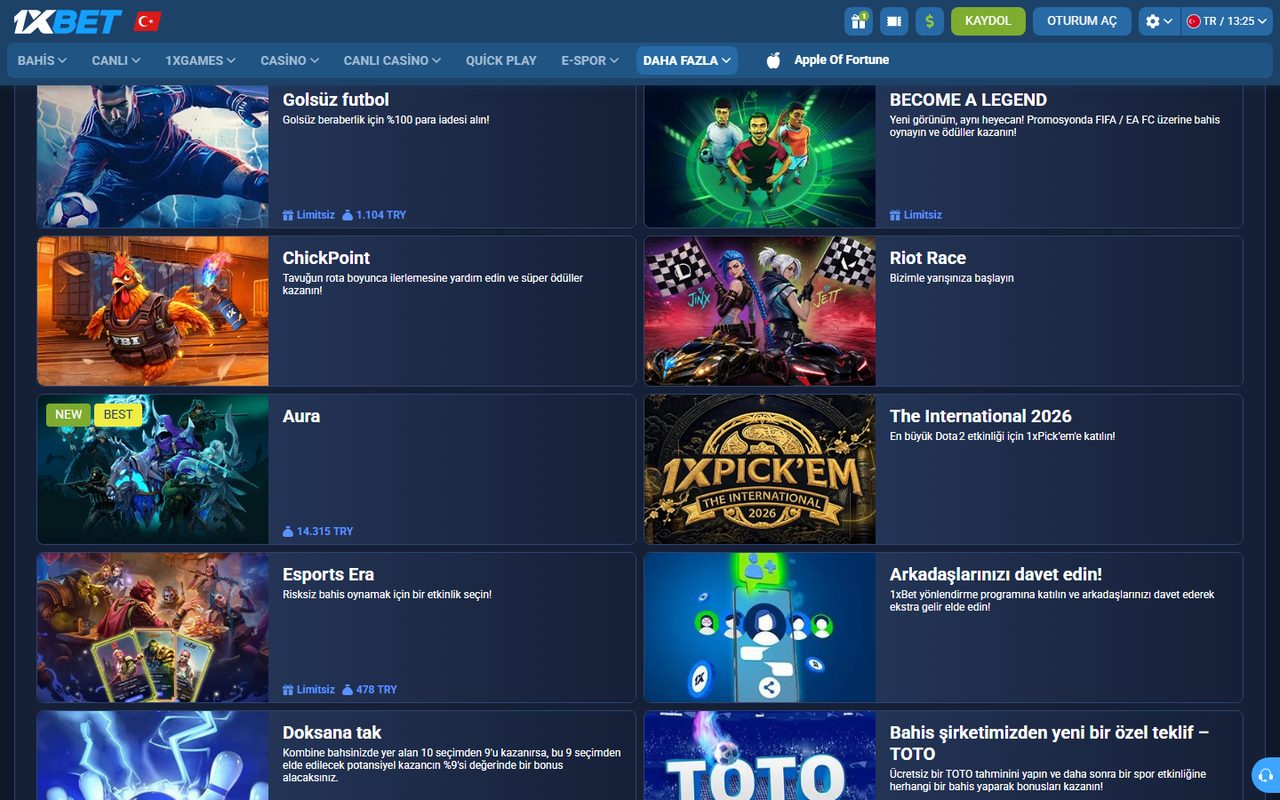The width and height of the screenshot is (1280, 800).
Task: Open the Golsüz futbol promo title
Action: click(336, 100)
